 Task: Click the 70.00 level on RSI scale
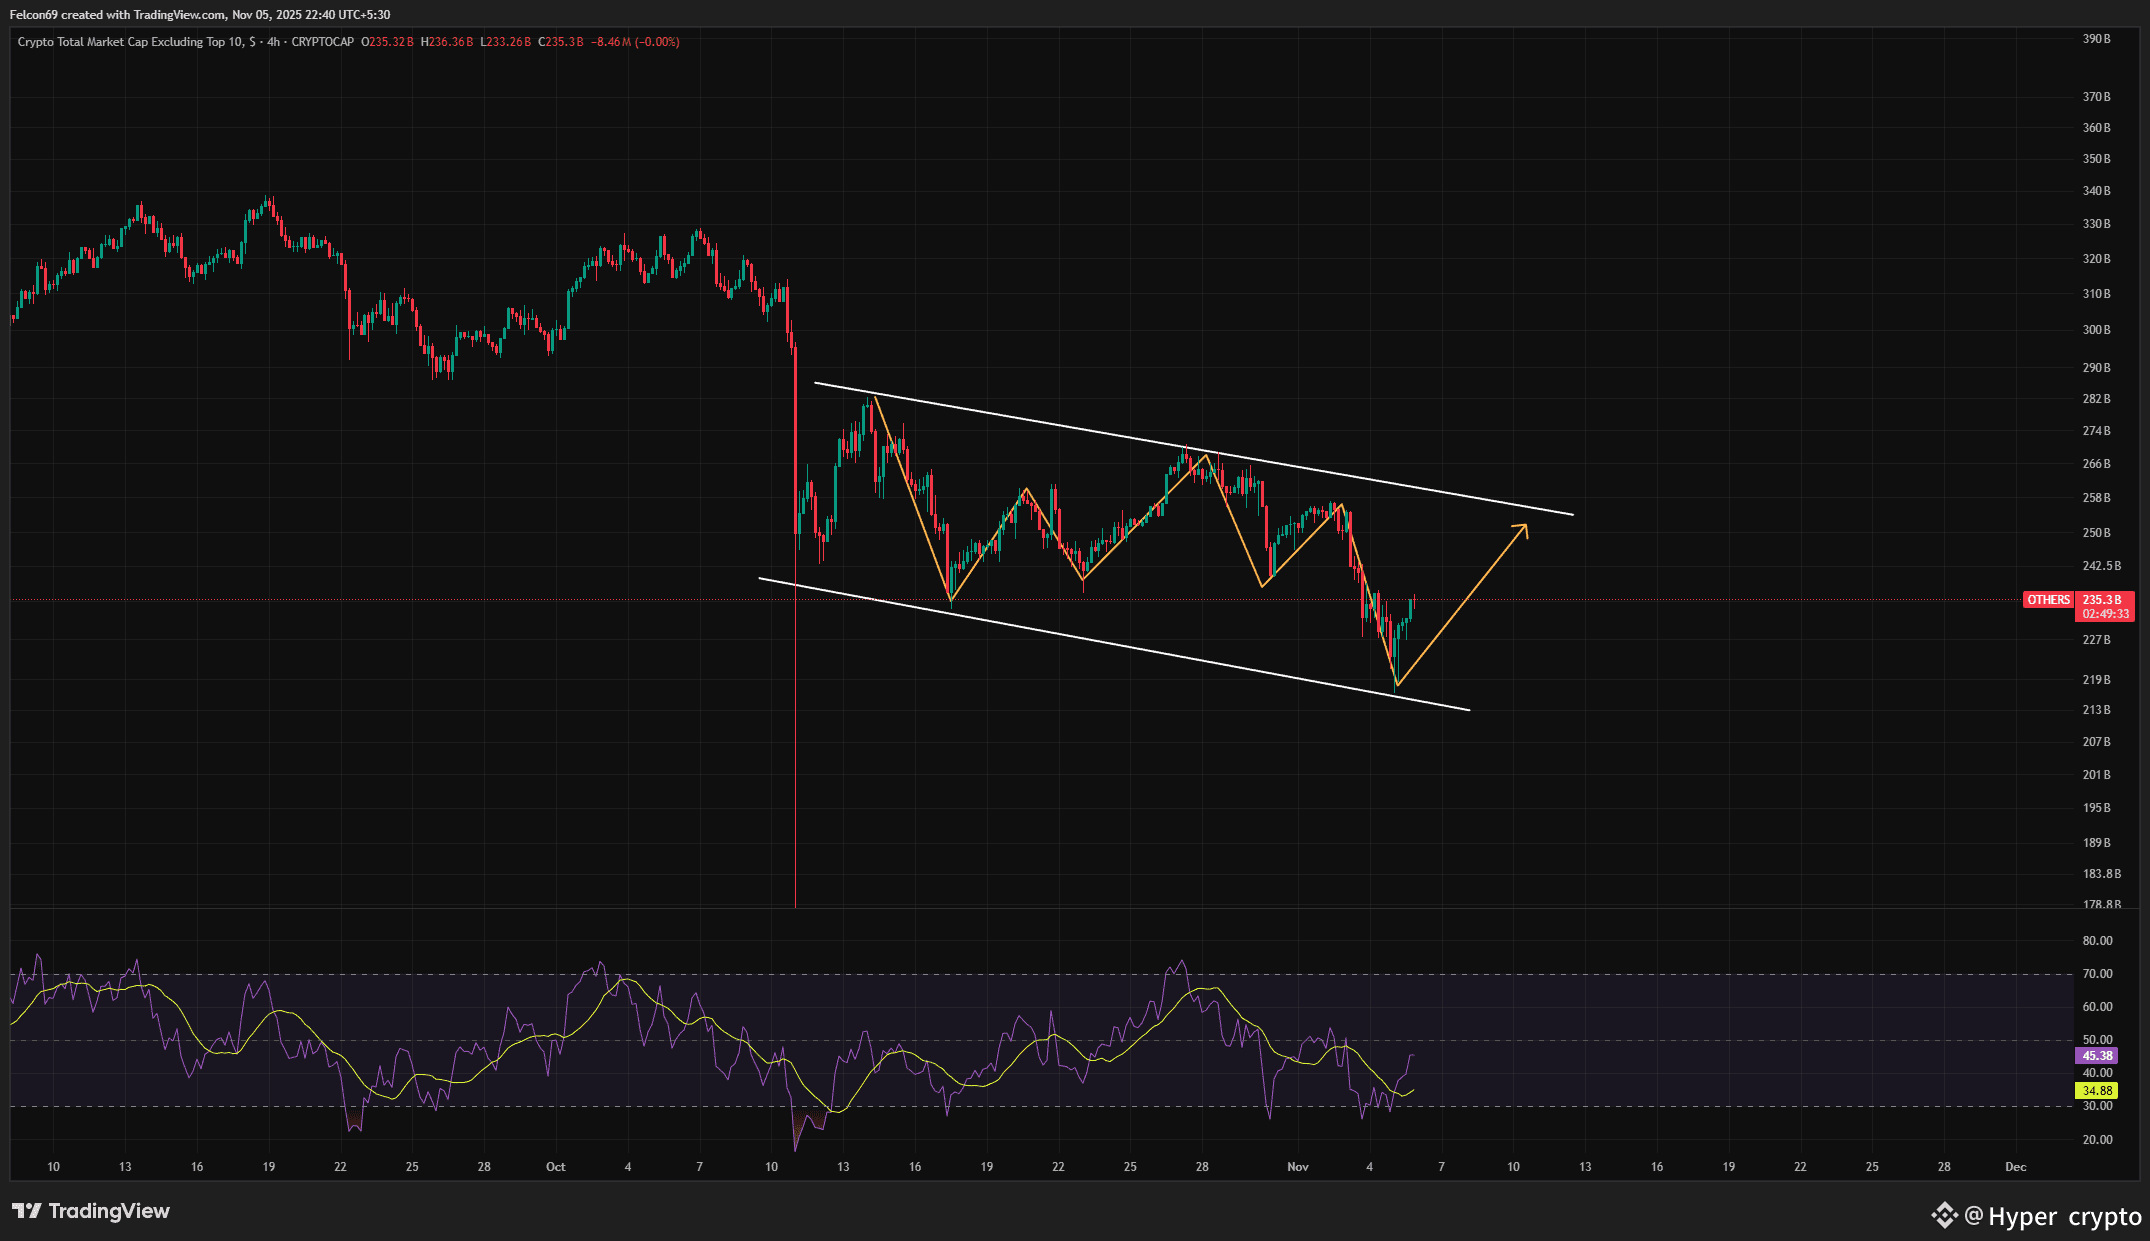point(2097,974)
